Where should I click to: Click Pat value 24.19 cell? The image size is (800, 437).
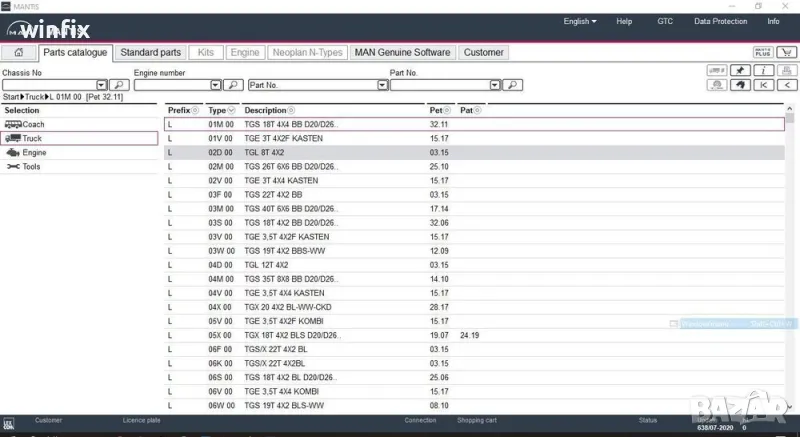pos(469,336)
